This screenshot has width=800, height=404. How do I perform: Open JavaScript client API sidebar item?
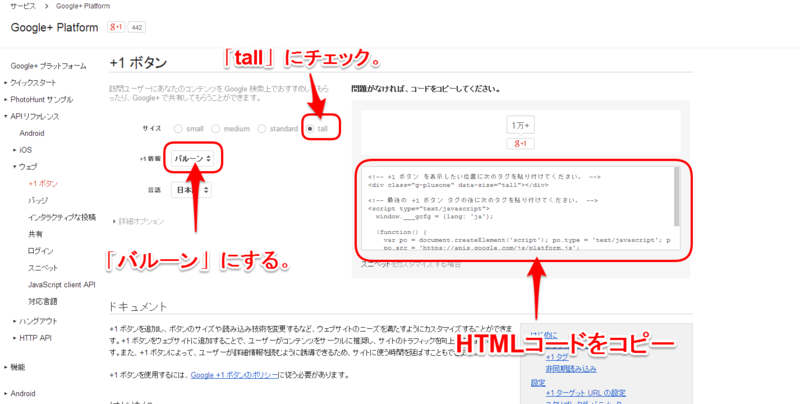(62, 285)
